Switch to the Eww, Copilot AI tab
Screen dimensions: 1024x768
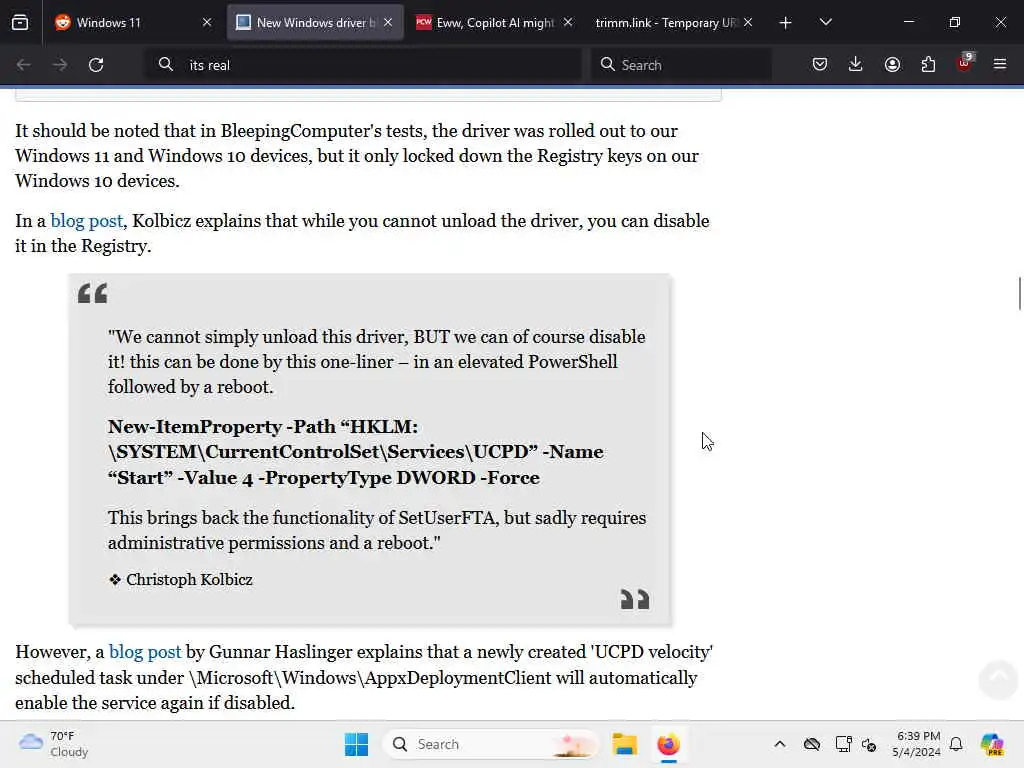[x=494, y=23]
